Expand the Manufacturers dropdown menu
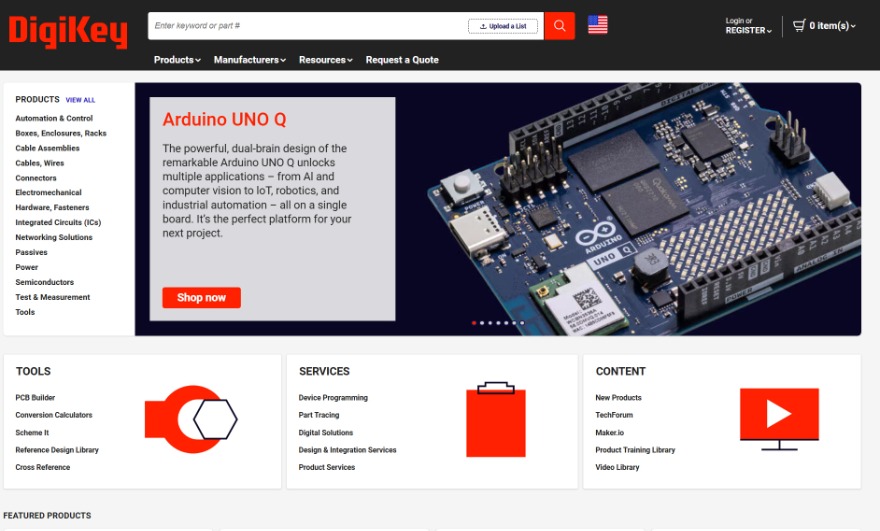Image resolution: width=880 pixels, height=531 pixels. 249,60
